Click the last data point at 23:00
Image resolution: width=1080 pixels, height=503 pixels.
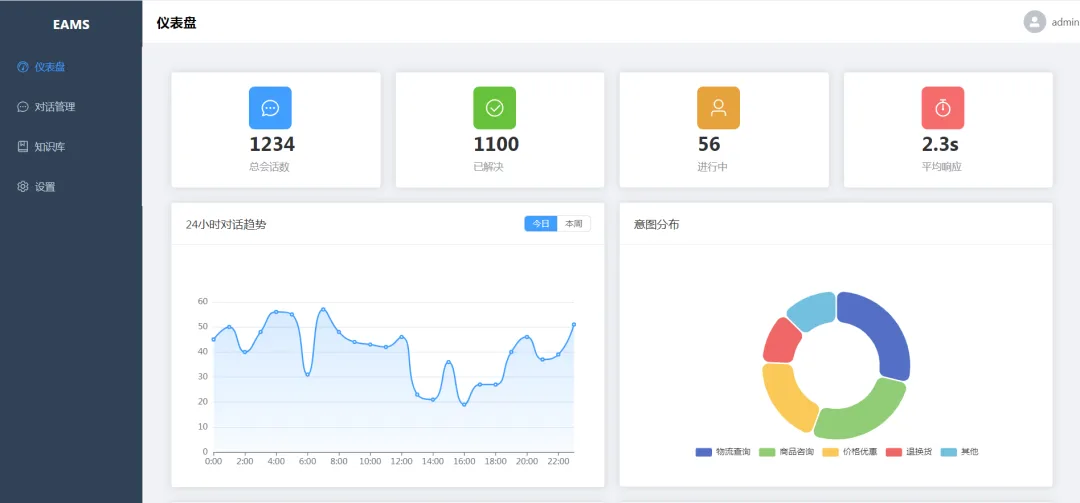574,324
